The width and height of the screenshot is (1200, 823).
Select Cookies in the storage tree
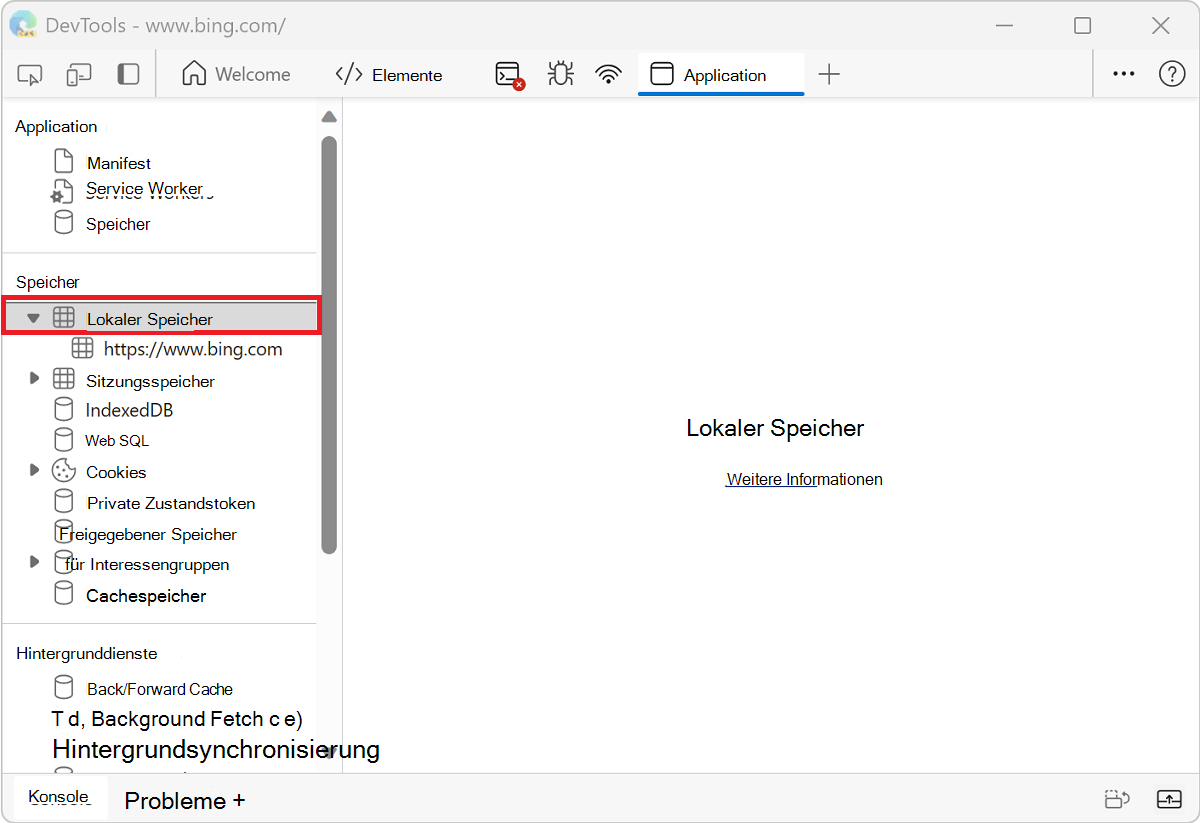(116, 472)
